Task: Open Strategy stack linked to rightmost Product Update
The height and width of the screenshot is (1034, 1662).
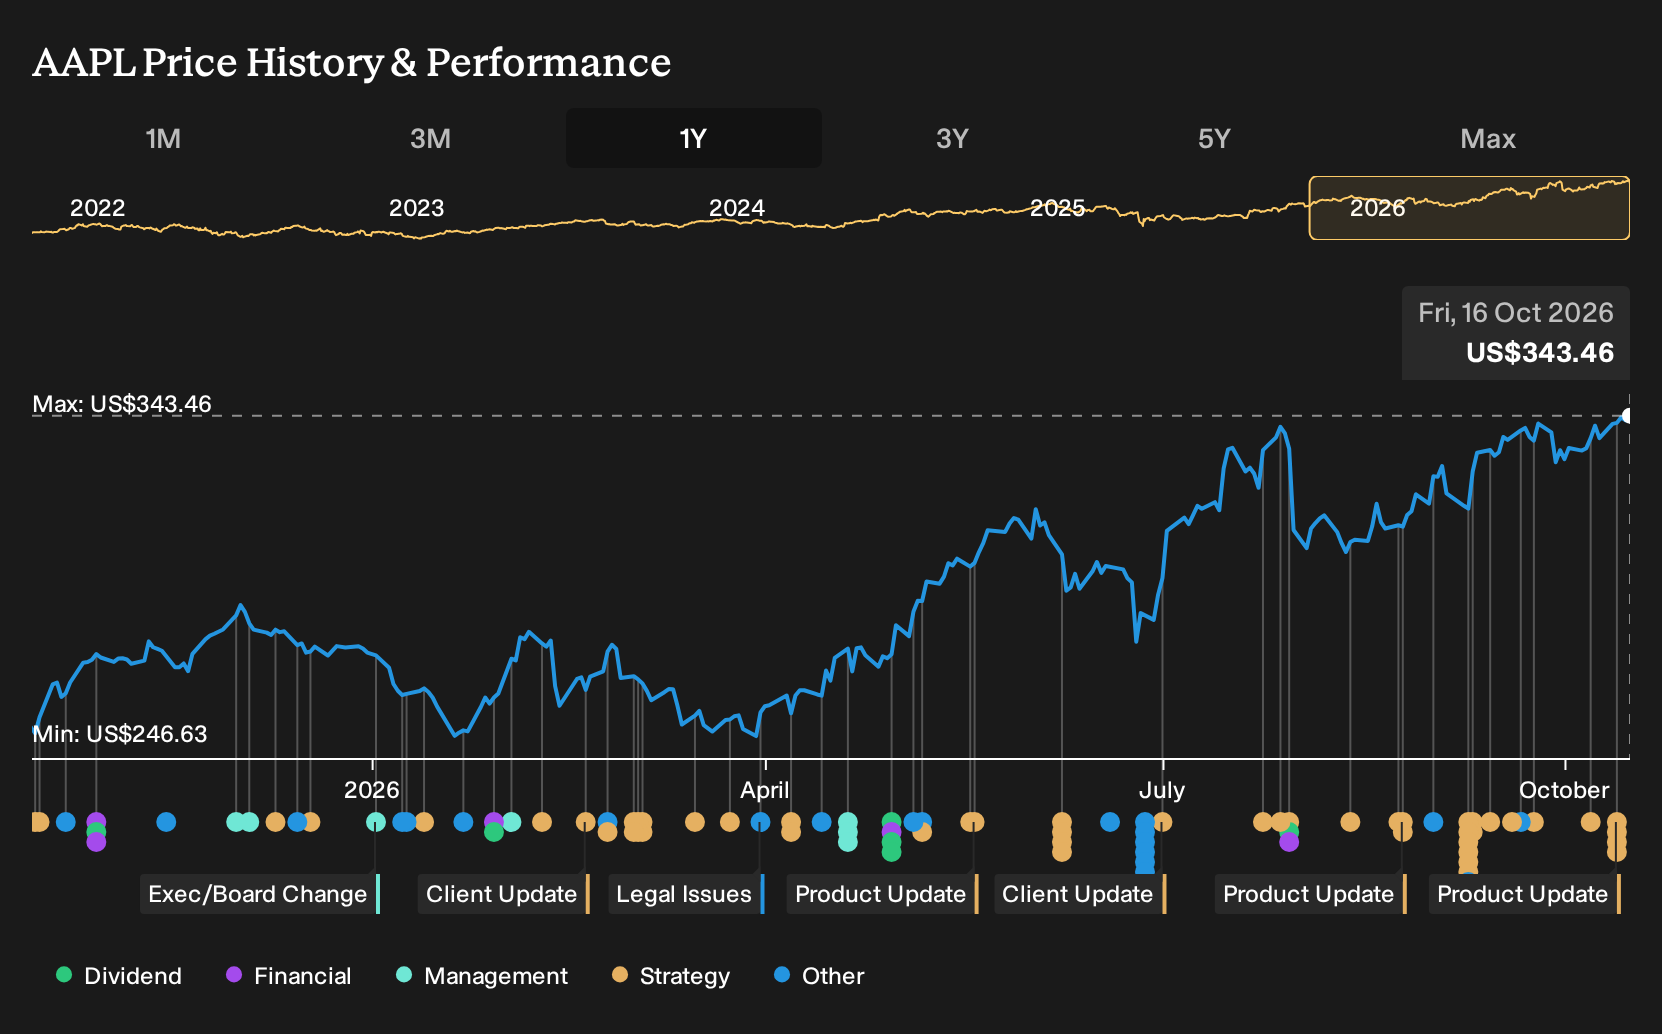Action: (x=1617, y=837)
